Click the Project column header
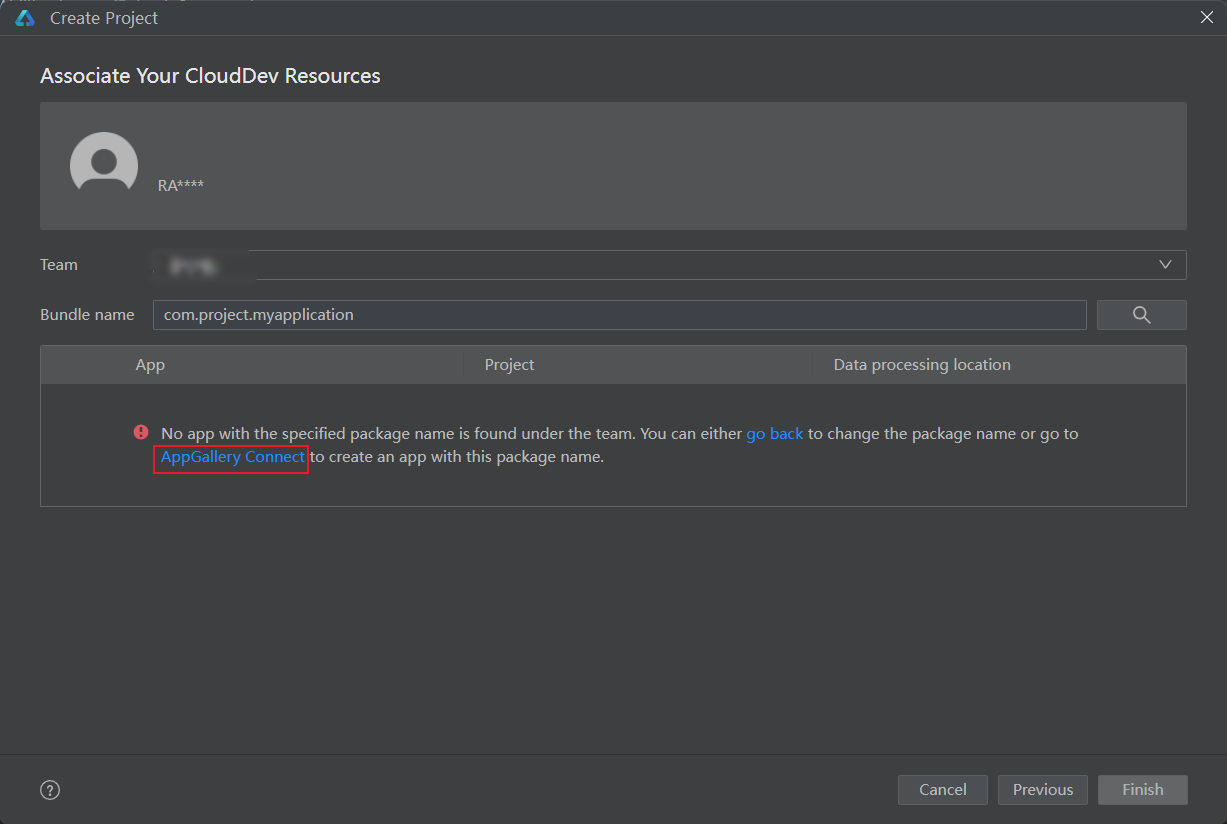Screen dimensions: 1227x824 [510, 365]
